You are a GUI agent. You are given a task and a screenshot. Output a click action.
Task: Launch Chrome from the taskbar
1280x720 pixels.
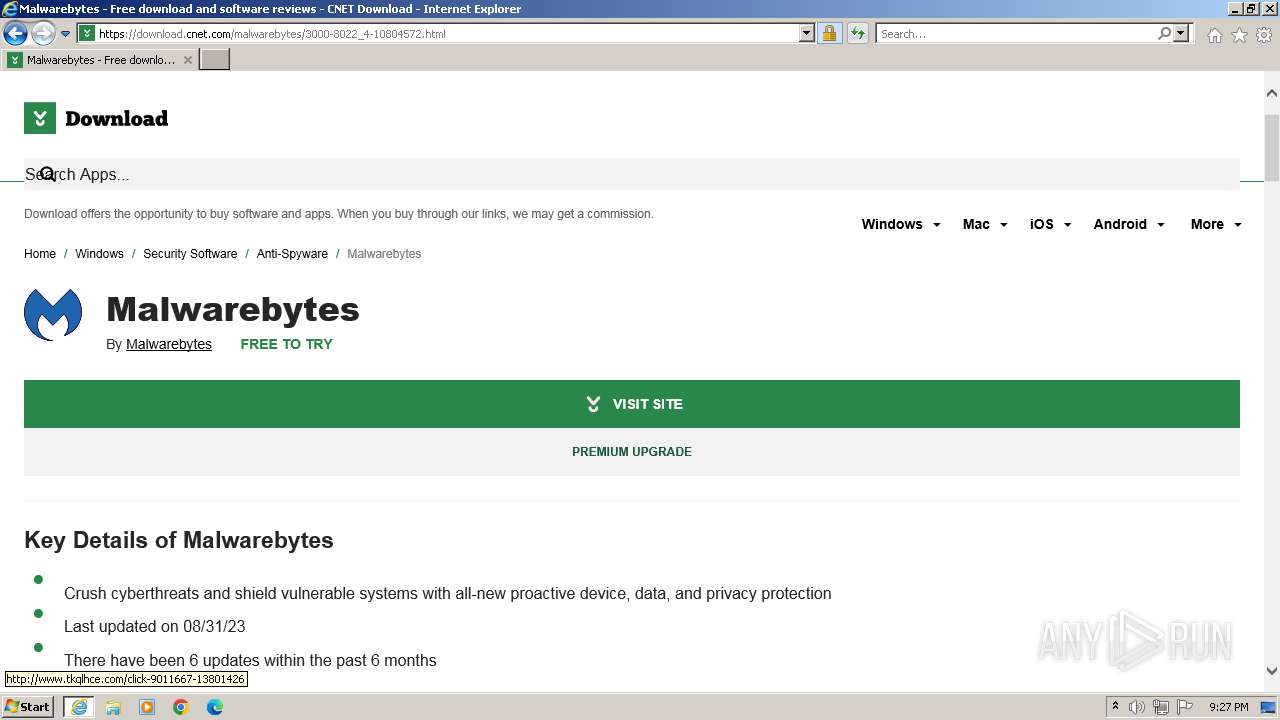point(181,707)
